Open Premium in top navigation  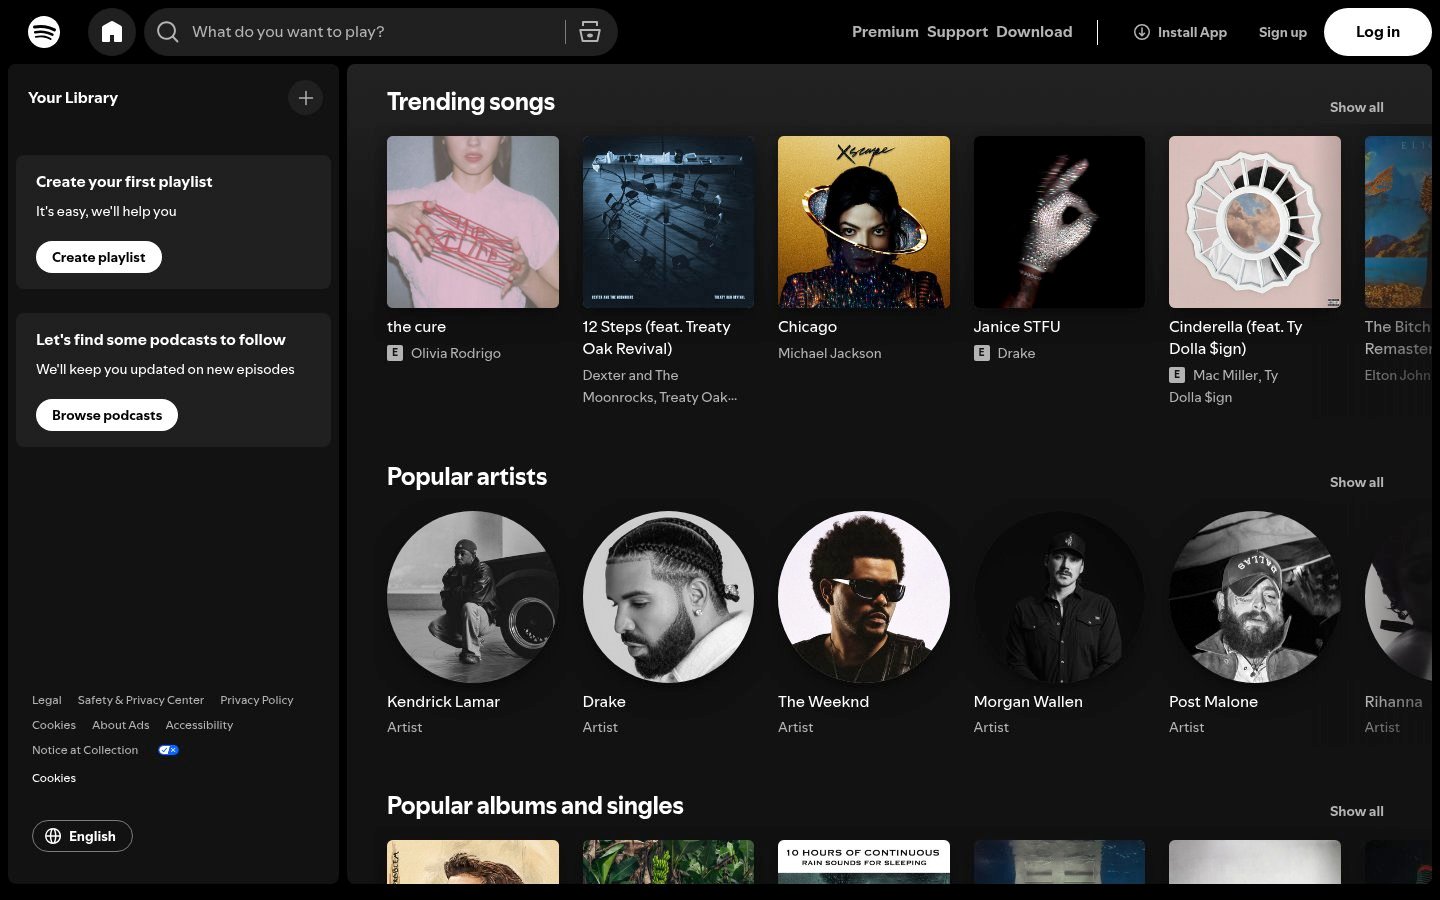tap(885, 32)
